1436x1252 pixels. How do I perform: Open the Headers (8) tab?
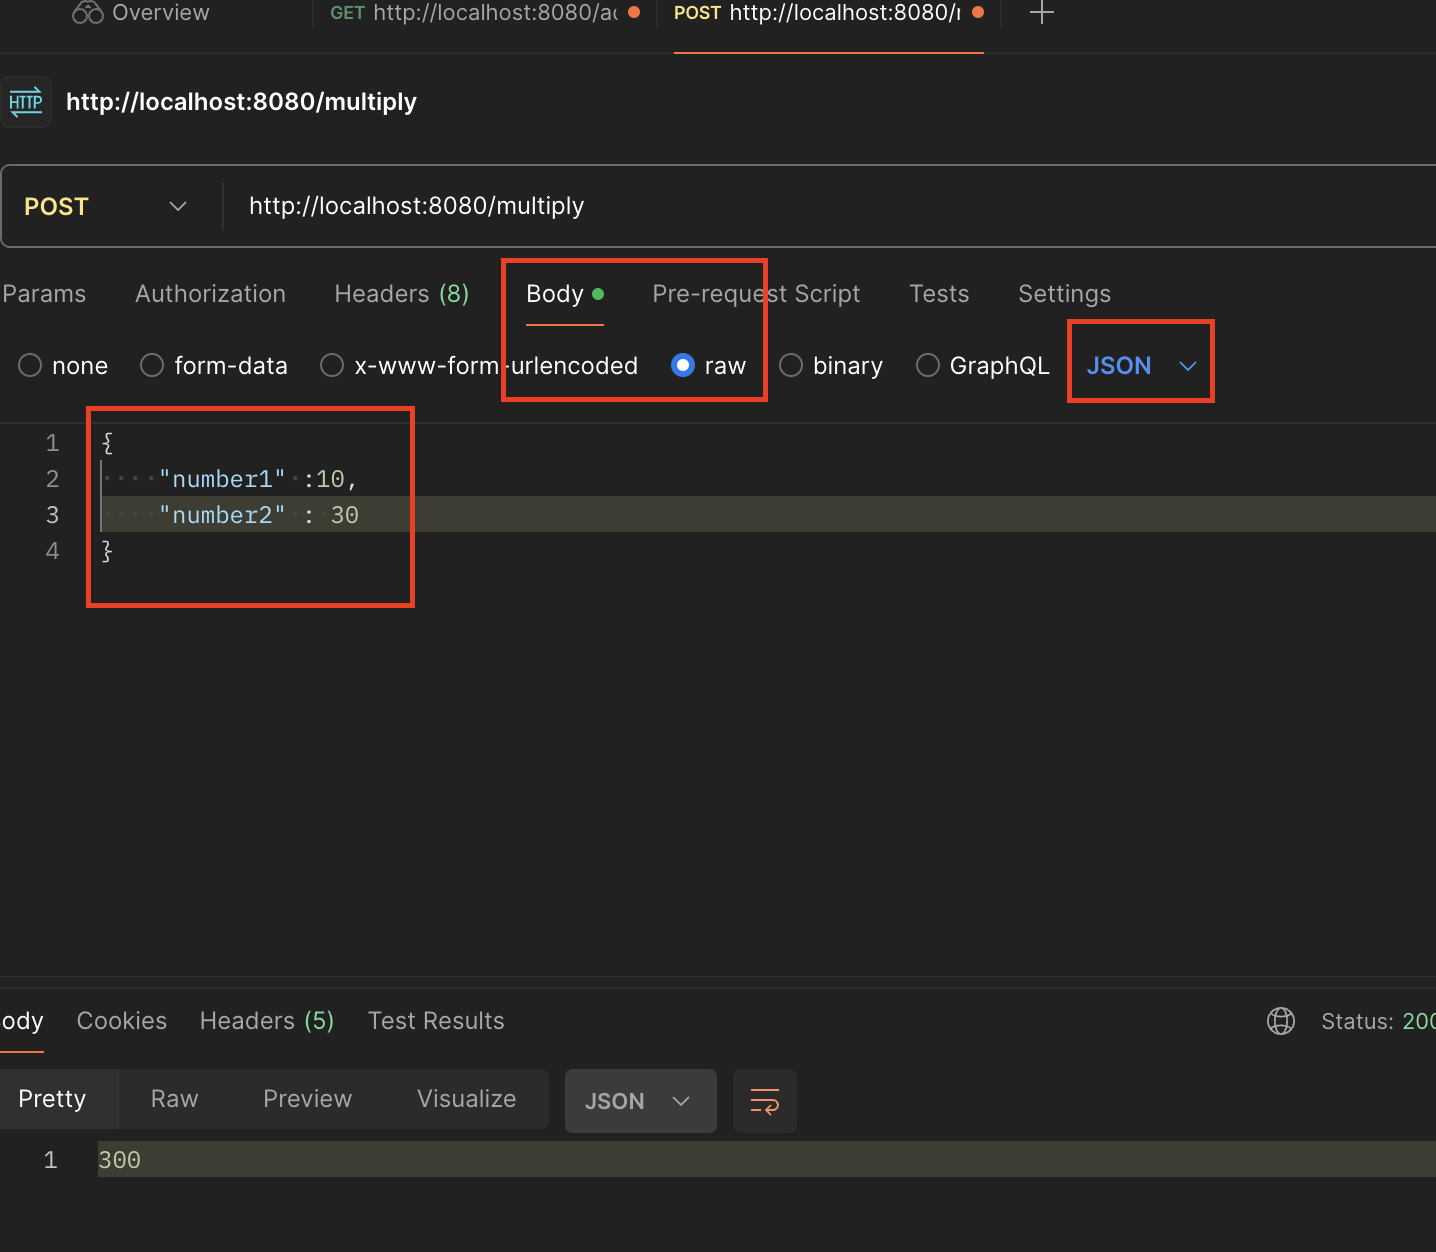[402, 294]
